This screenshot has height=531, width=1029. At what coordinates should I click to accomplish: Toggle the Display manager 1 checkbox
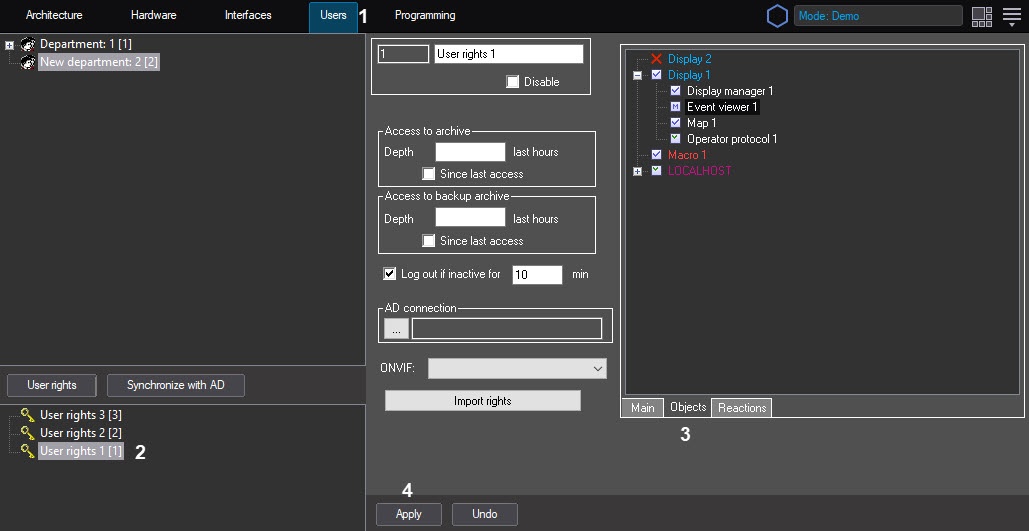click(675, 91)
